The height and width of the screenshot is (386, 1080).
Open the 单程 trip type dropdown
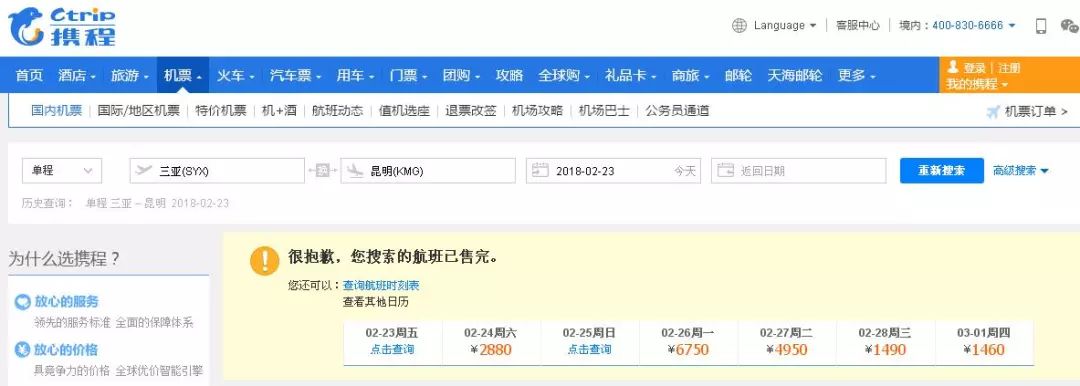coord(62,171)
